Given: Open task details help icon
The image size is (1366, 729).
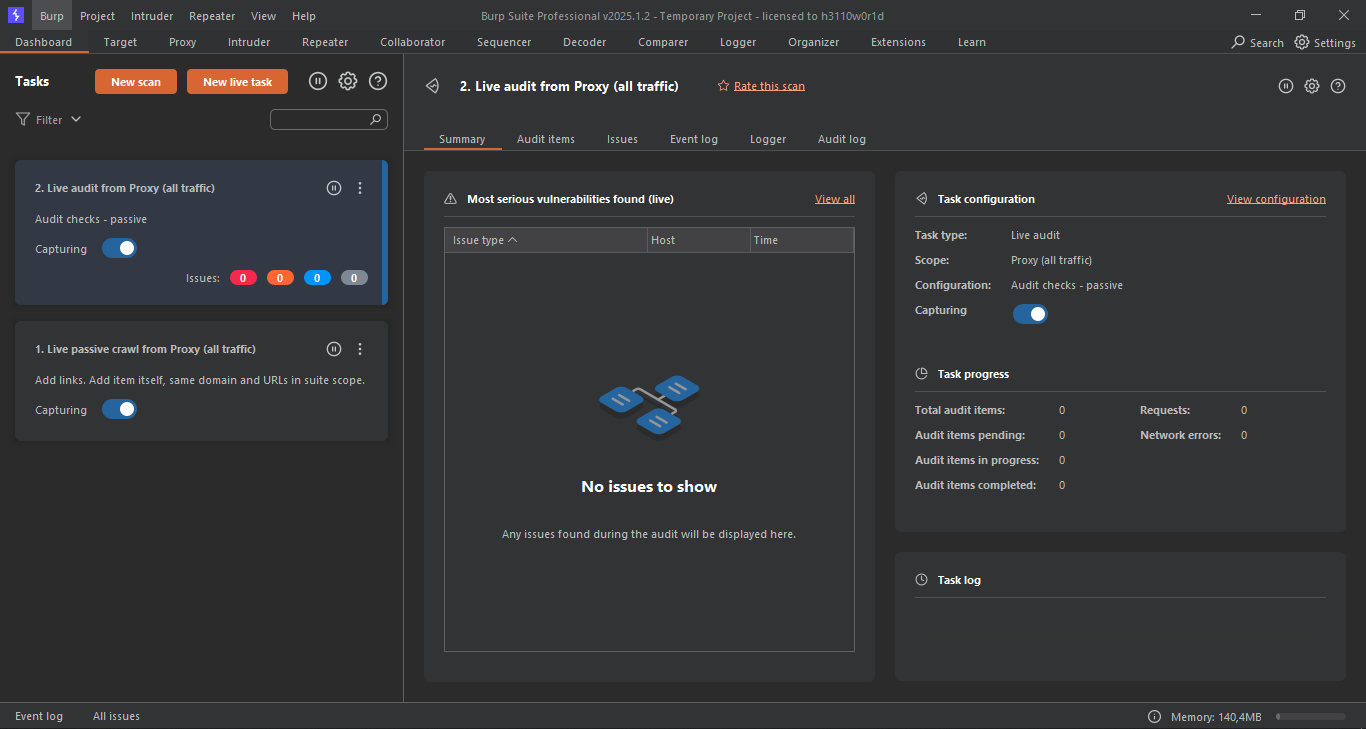Looking at the screenshot, I should click(x=1338, y=86).
